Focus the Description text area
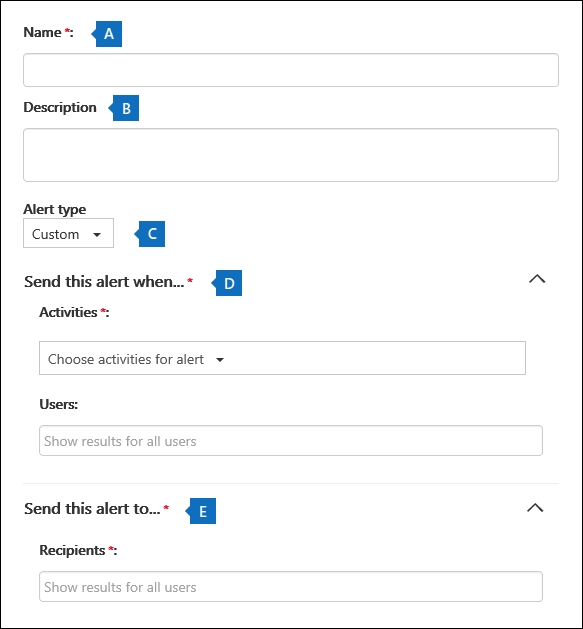The image size is (583, 629). (x=291, y=155)
